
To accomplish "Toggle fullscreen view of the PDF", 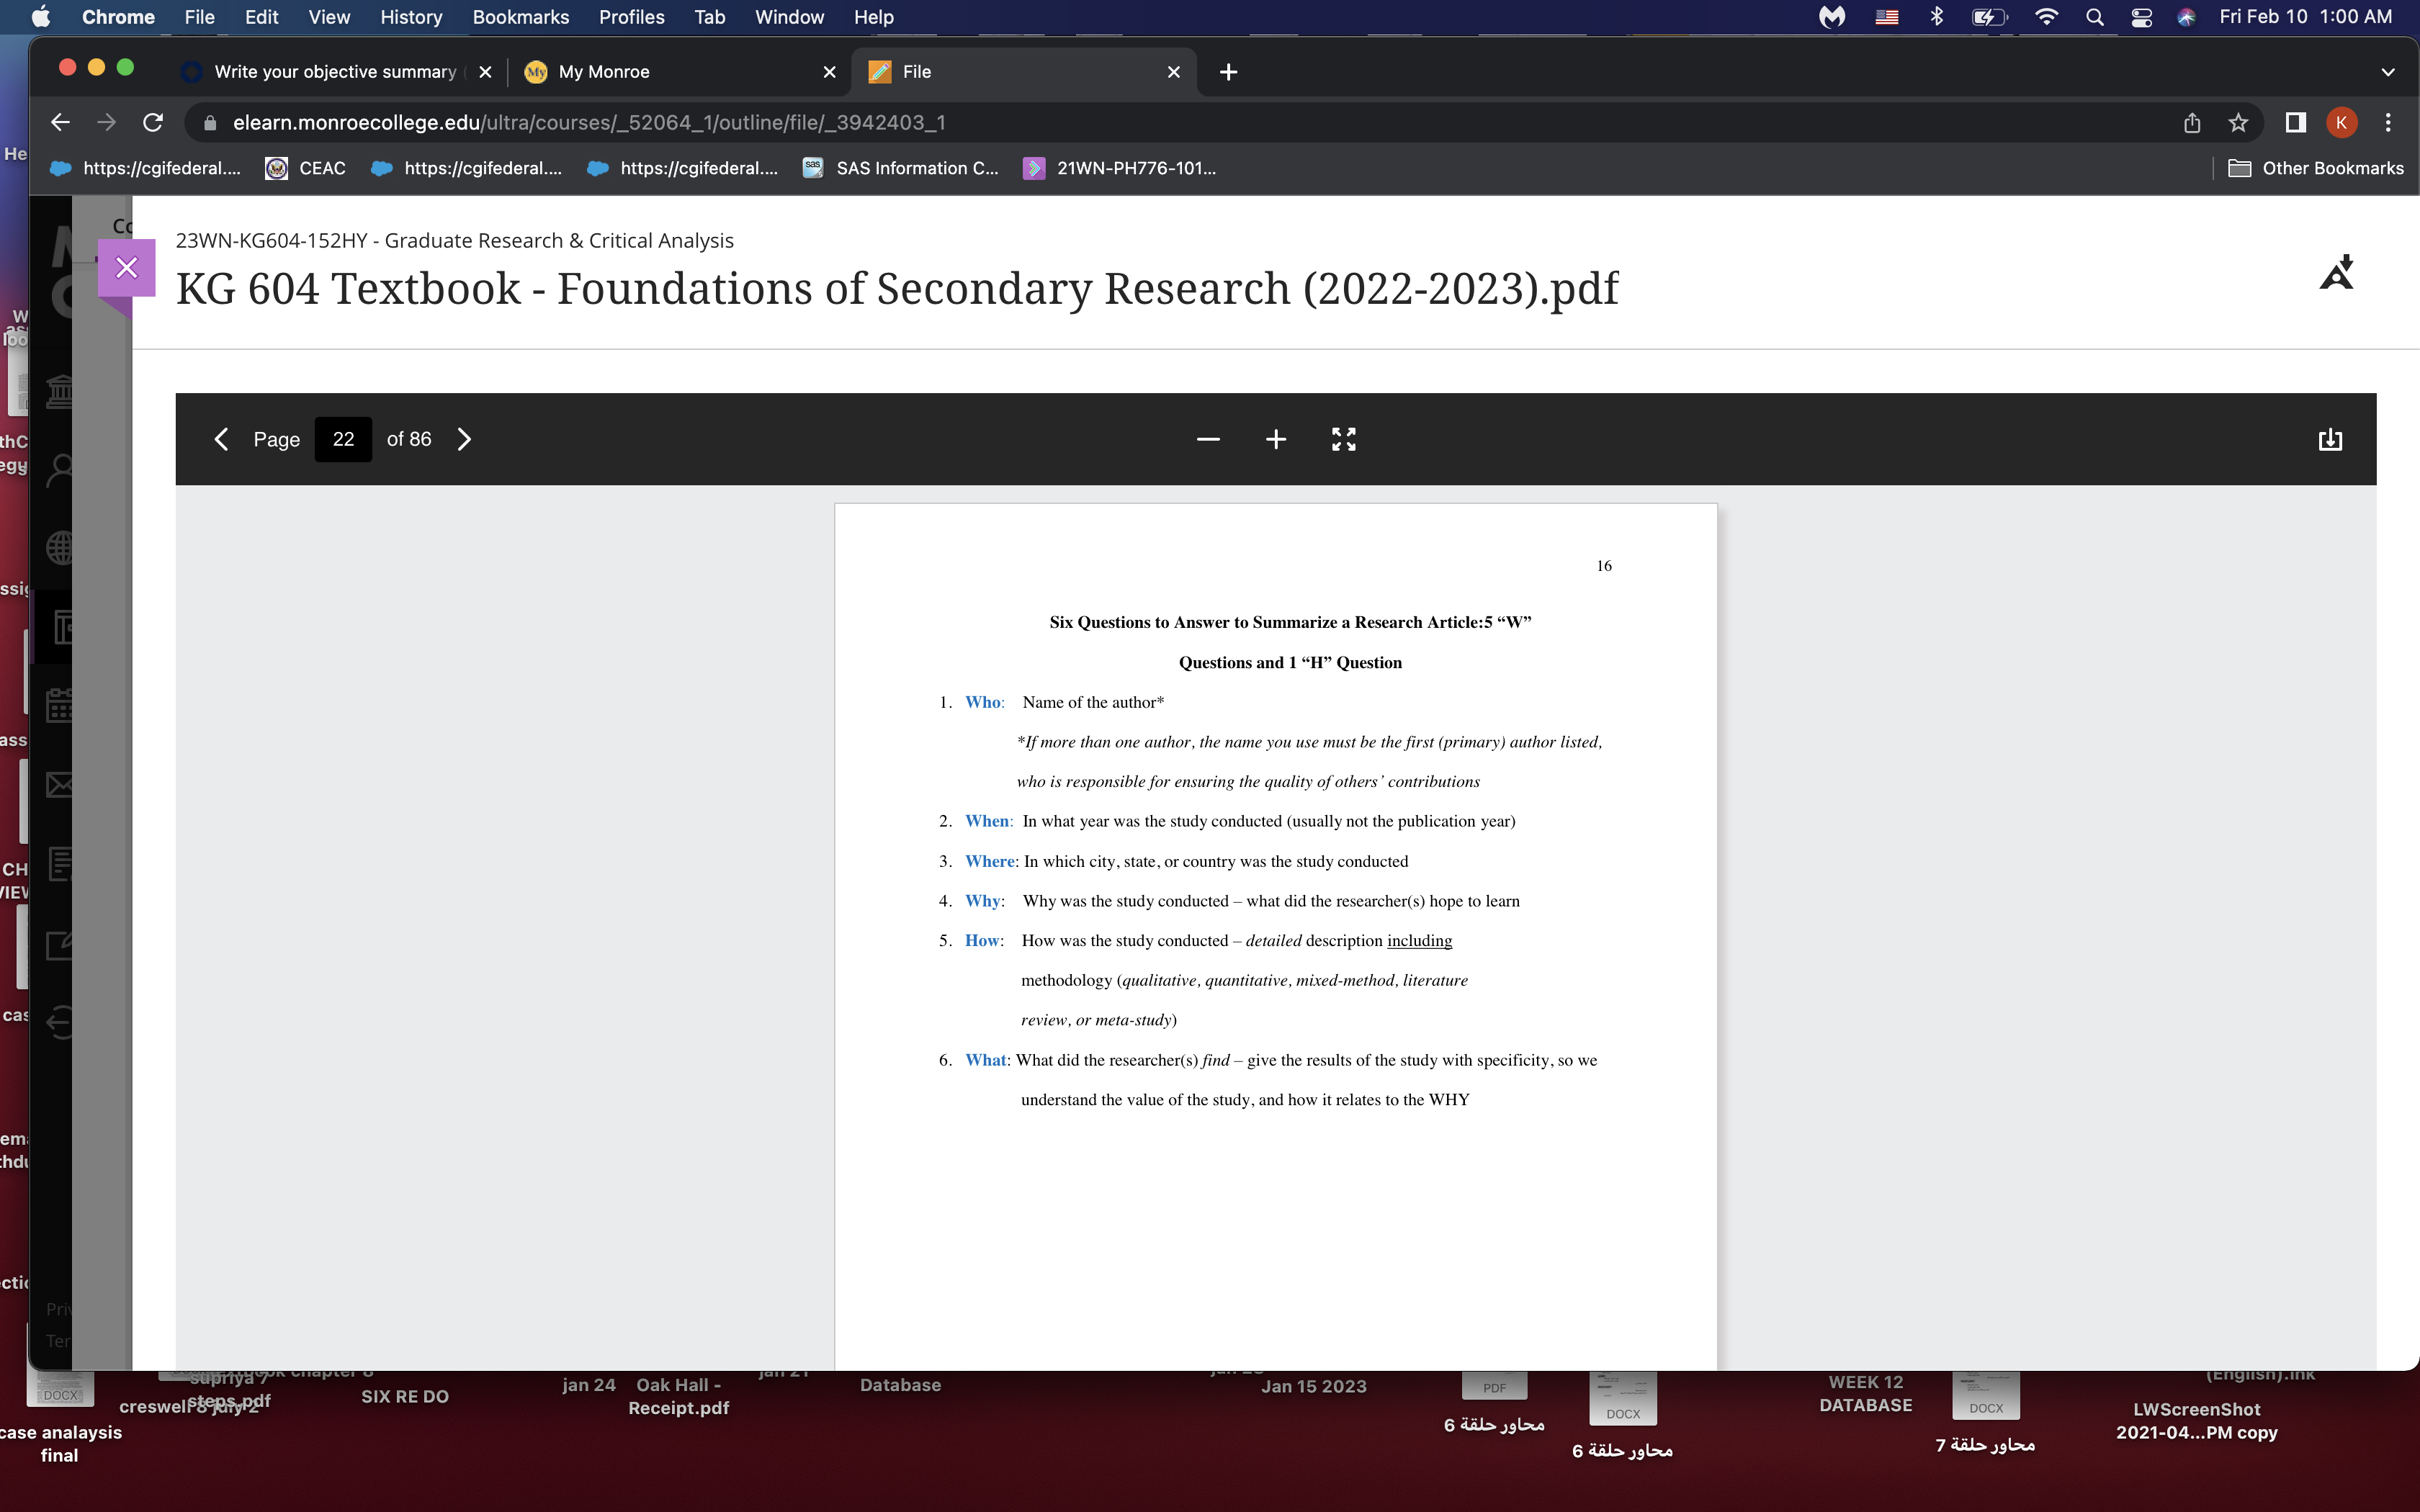I will coord(1343,439).
